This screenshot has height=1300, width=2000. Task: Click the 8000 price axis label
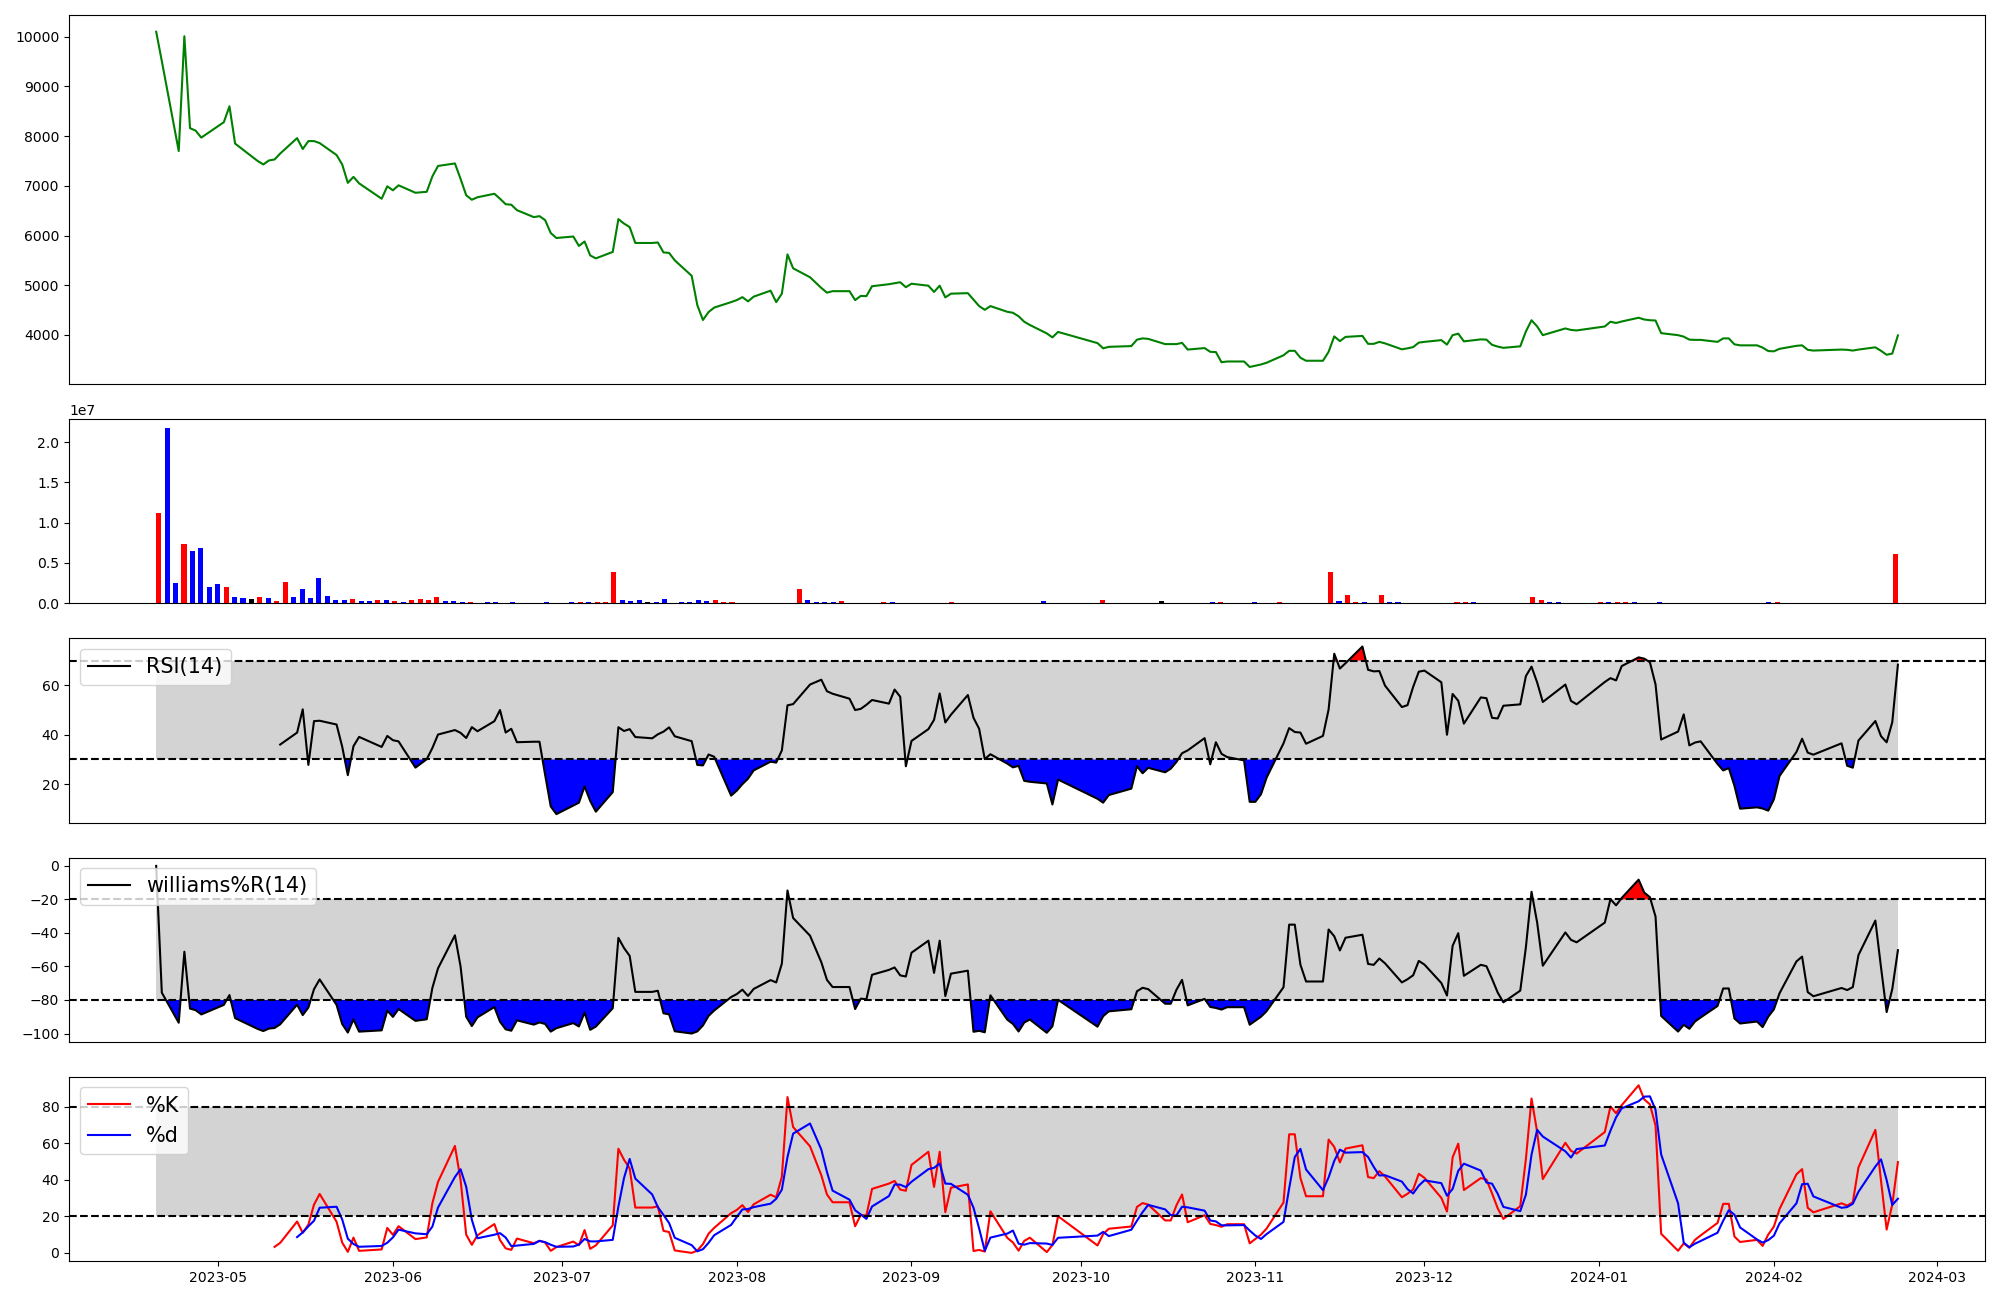[41, 137]
